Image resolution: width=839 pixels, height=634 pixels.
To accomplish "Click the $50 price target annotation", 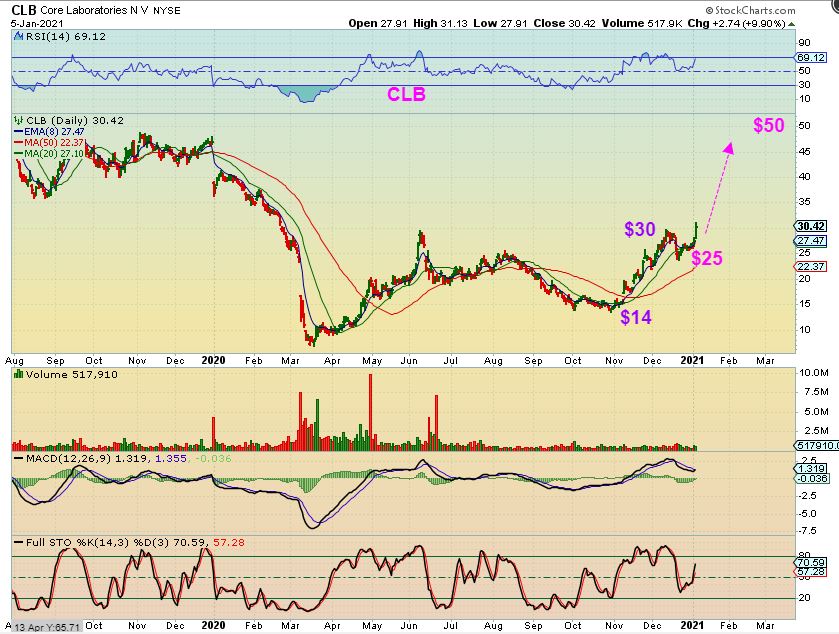I will pos(768,125).
